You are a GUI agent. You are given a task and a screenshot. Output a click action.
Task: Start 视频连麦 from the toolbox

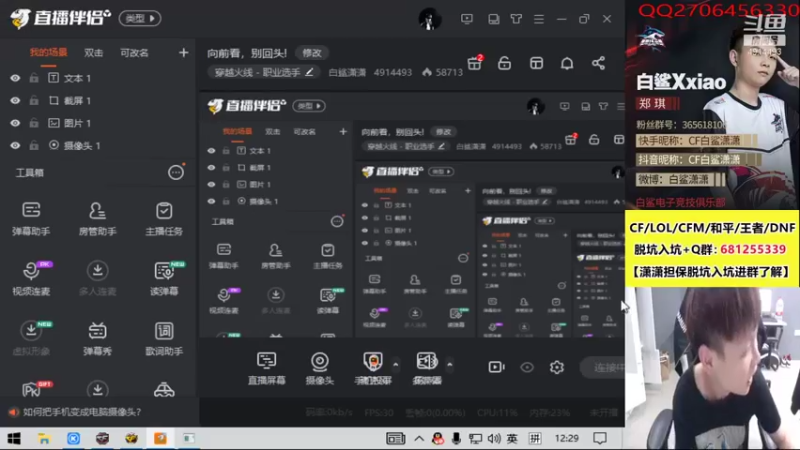click(x=31, y=279)
